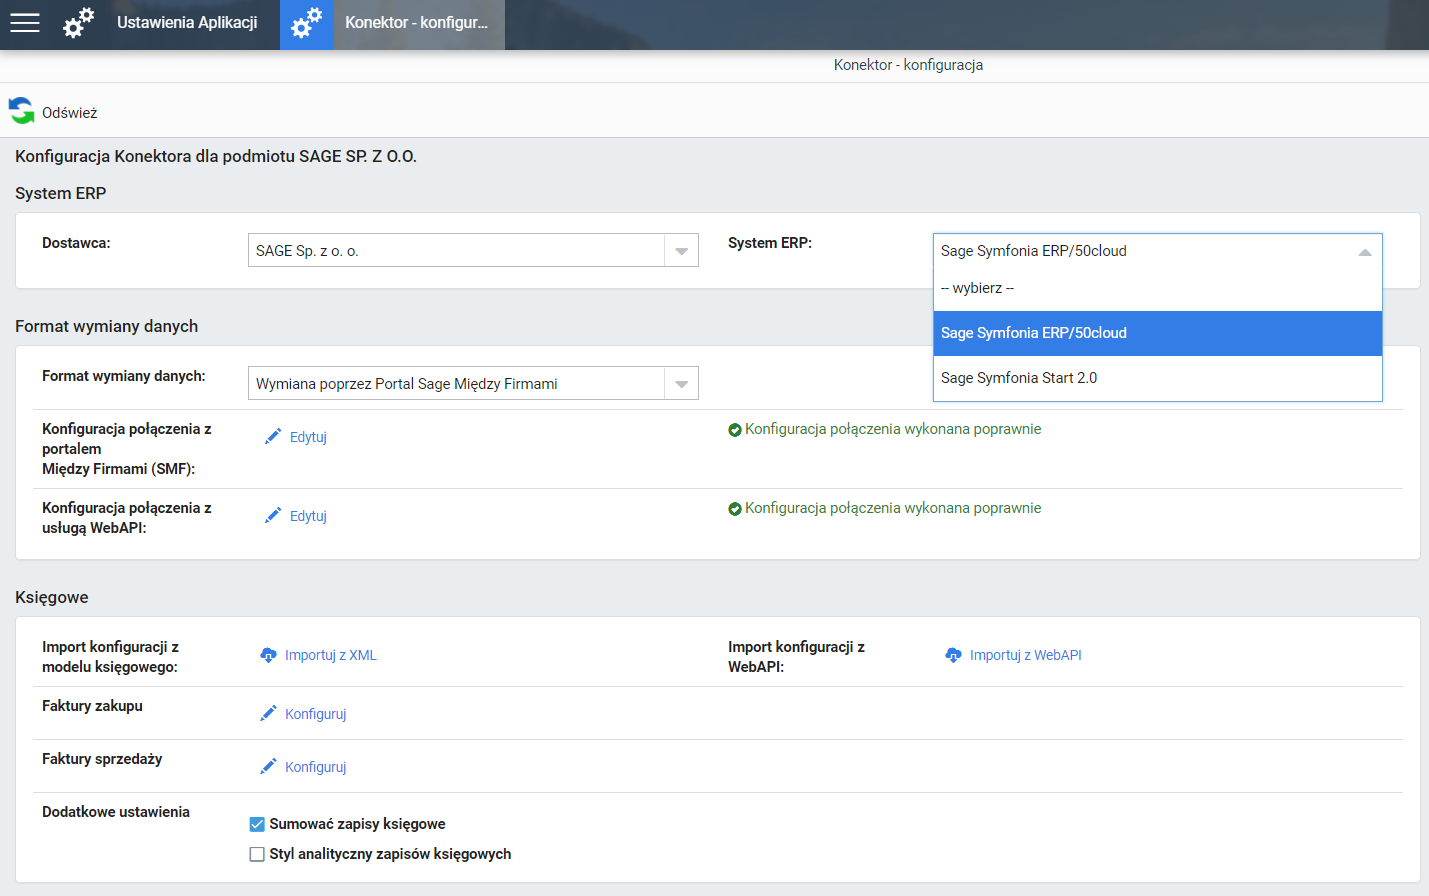Click Edytuj link for SMF portal connection
Screen dimensions: 1429x896
308,437
